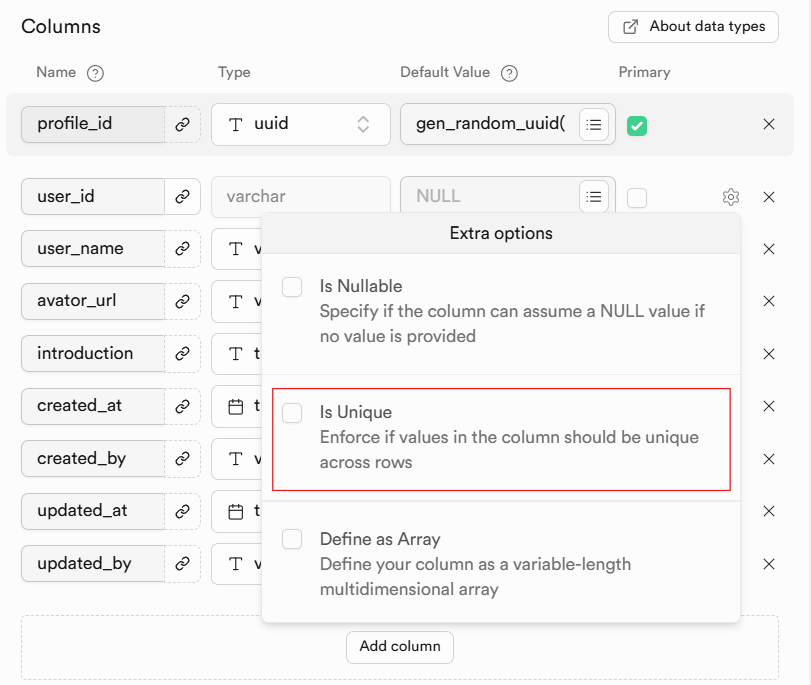Click the help icon next to Default Value
The width and height of the screenshot is (811, 685).
(x=509, y=73)
